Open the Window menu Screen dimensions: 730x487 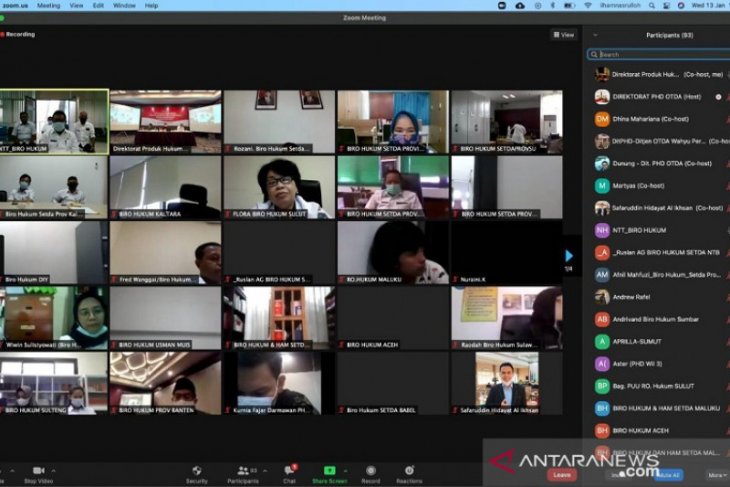tap(124, 6)
